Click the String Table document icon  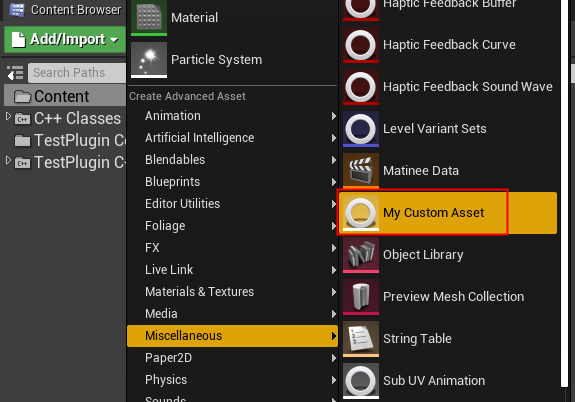click(361, 339)
